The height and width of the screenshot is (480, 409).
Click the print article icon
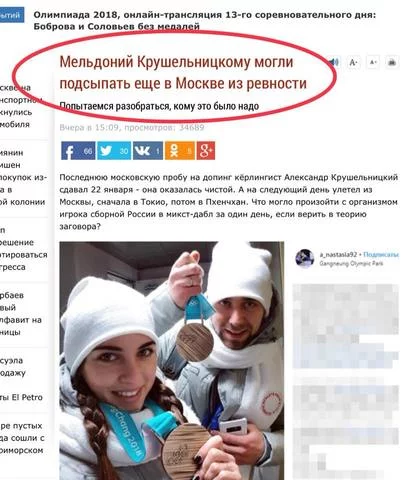392,62
